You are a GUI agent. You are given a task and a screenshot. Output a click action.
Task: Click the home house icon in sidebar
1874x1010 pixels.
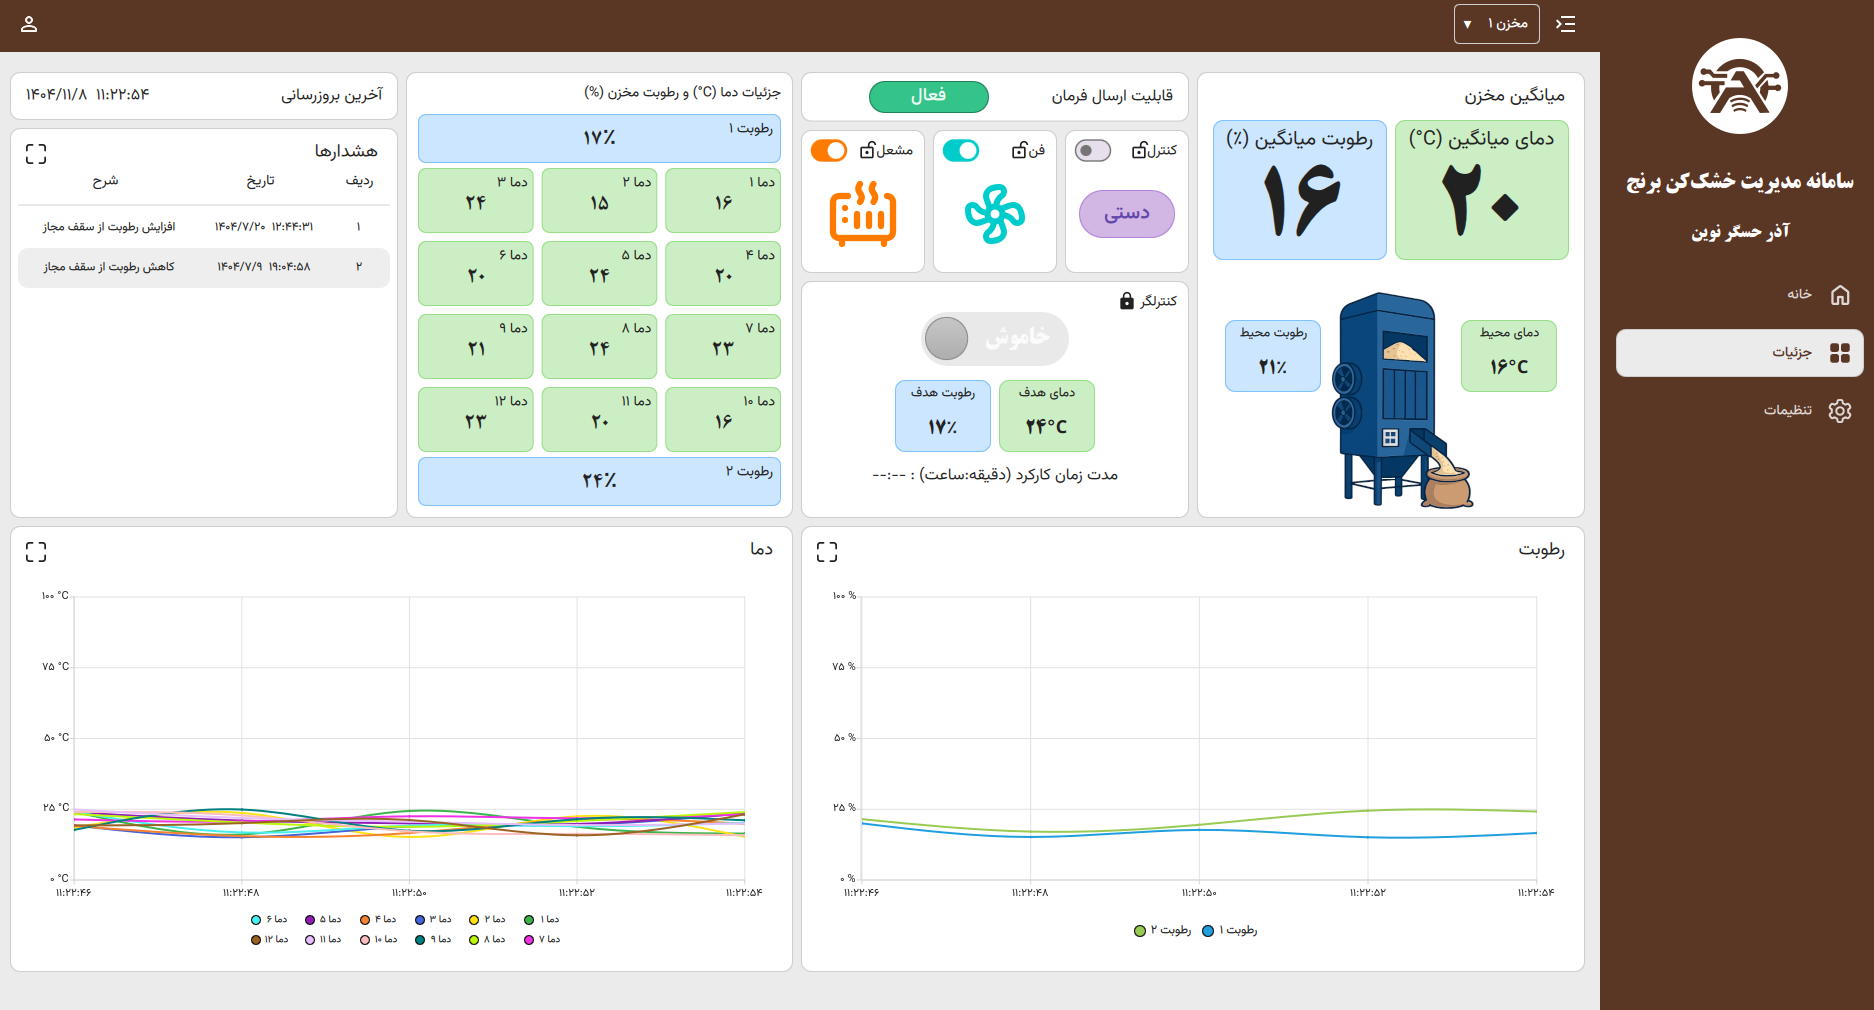(x=1840, y=294)
